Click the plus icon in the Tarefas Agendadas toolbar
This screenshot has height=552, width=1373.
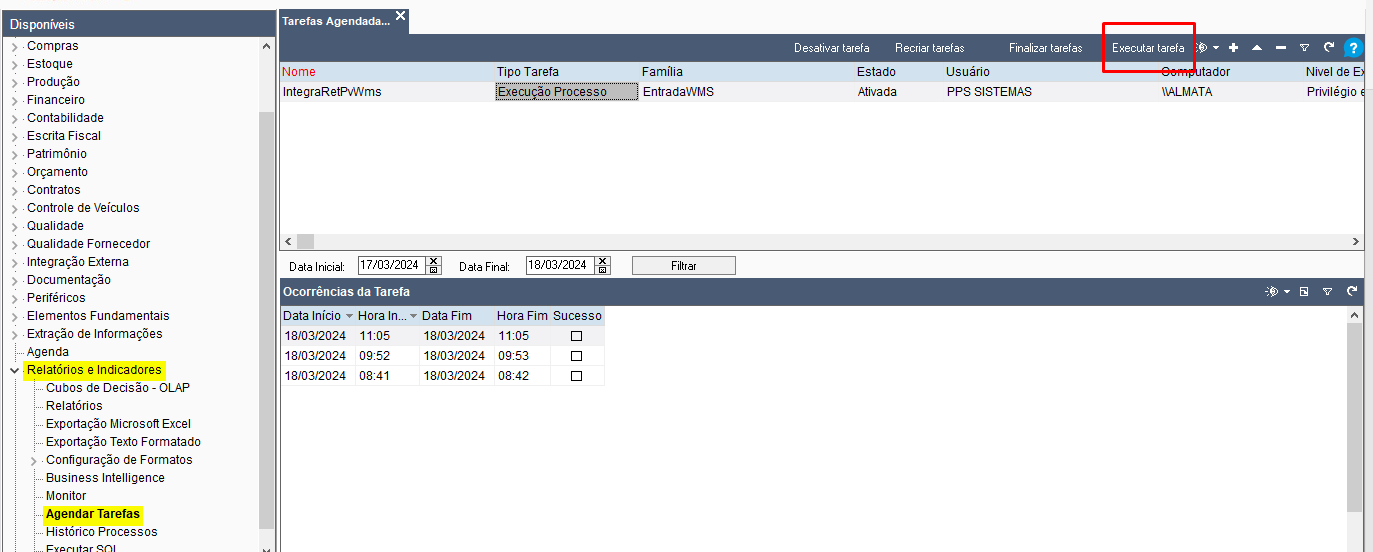click(x=1233, y=47)
